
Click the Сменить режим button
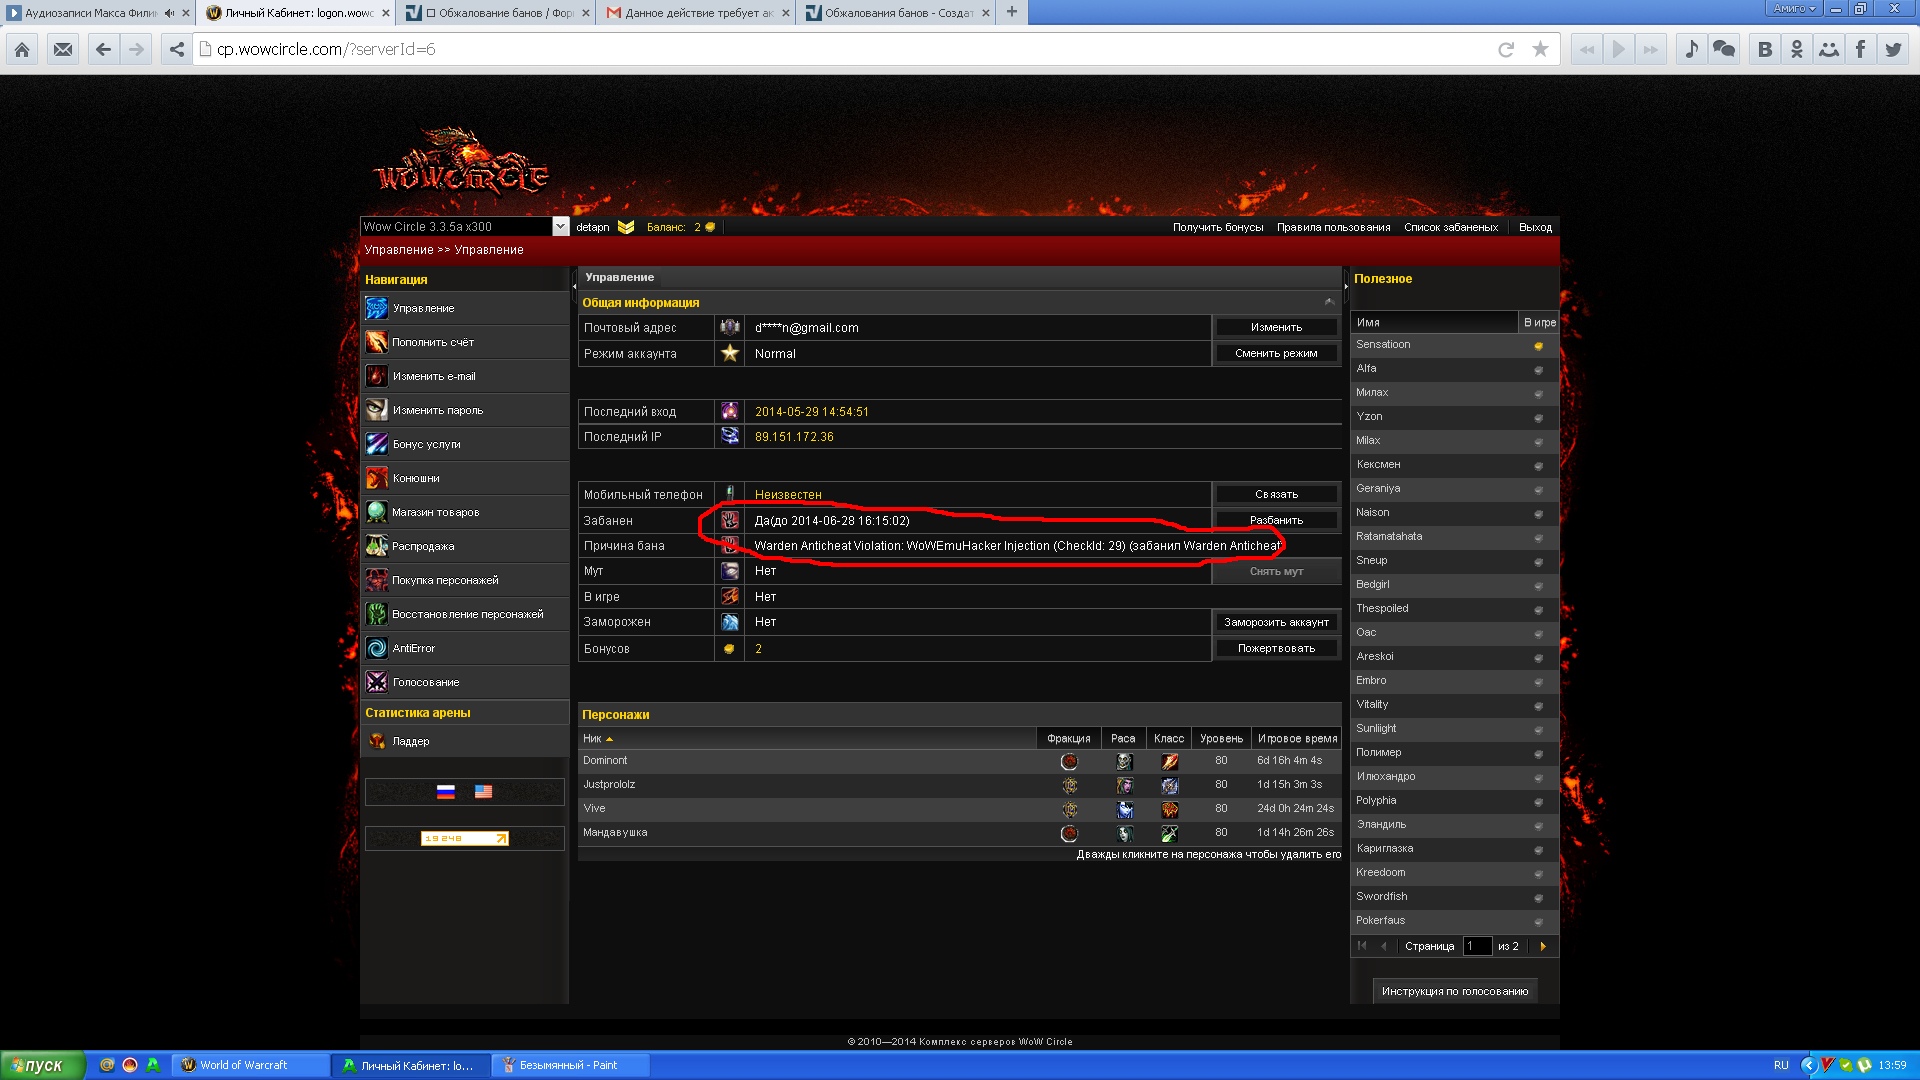click(x=1276, y=353)
